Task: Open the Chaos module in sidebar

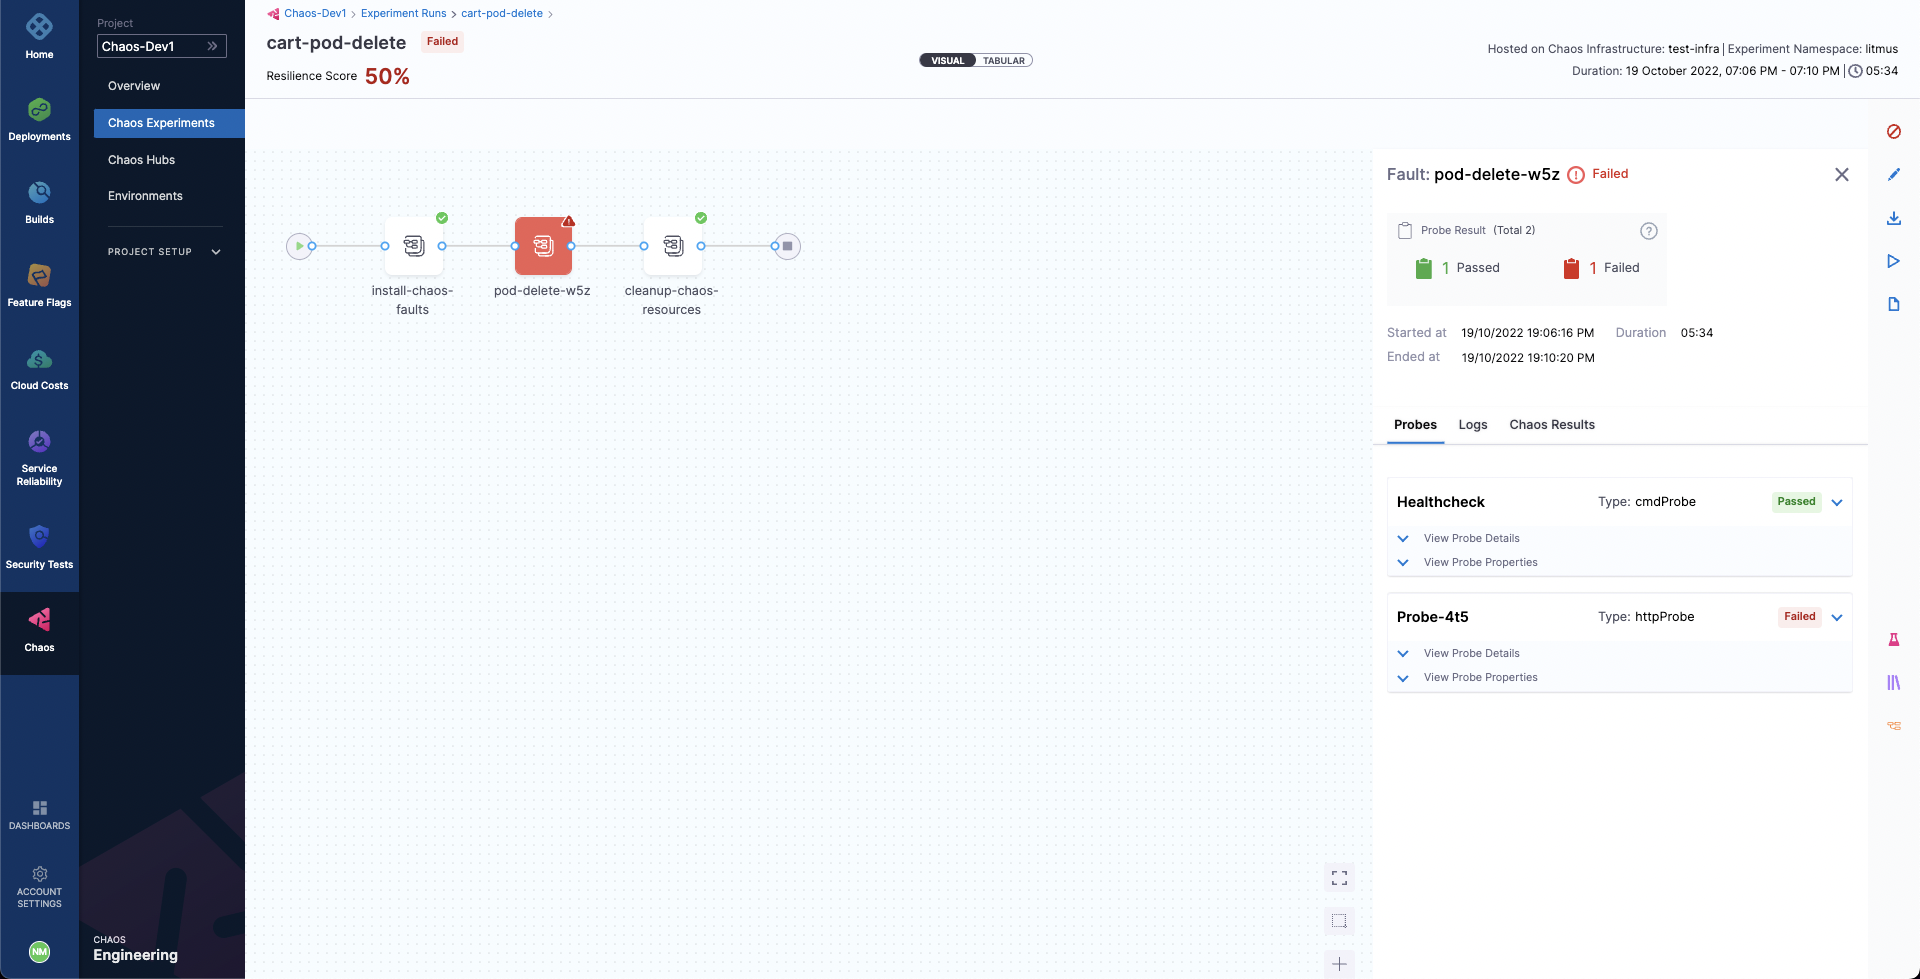Action: [x=39, y=630]
